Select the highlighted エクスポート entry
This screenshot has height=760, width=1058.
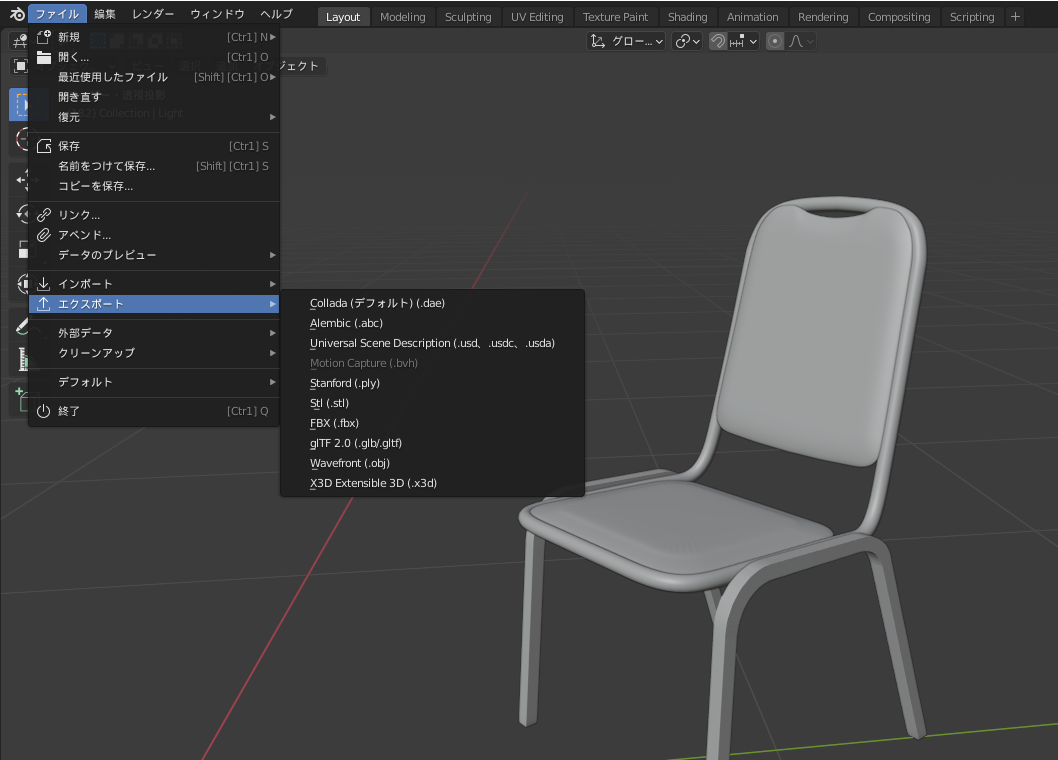pos(154,304)
